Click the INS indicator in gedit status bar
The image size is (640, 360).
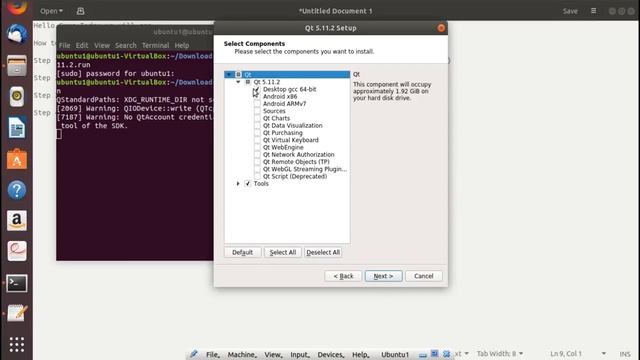[625, 354]
